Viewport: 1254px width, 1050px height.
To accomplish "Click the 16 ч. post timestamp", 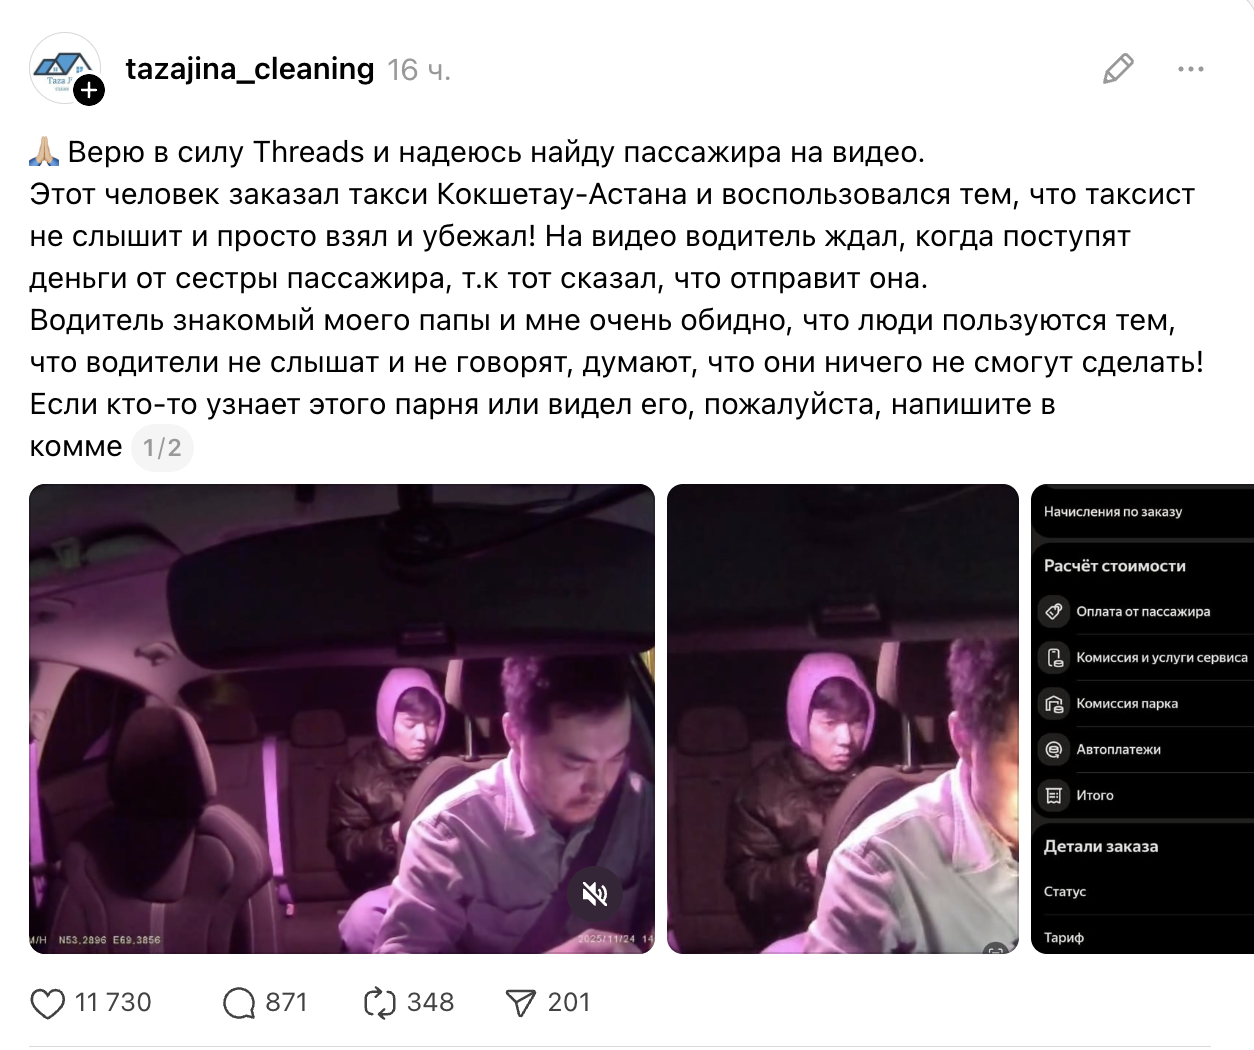I will coord(419,70).
